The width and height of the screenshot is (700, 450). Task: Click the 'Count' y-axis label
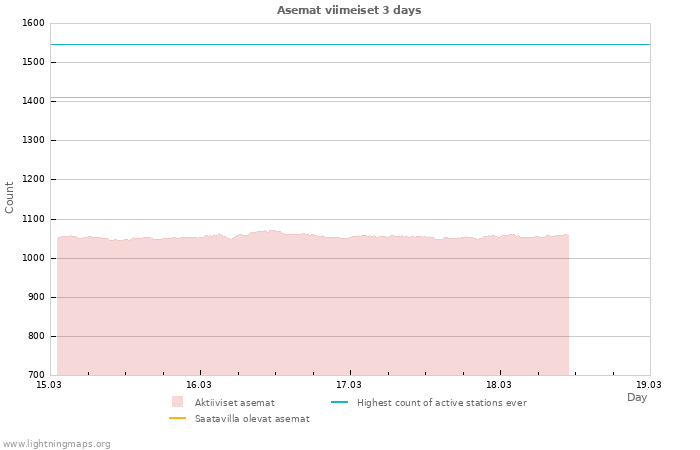(x=10, y=197)
